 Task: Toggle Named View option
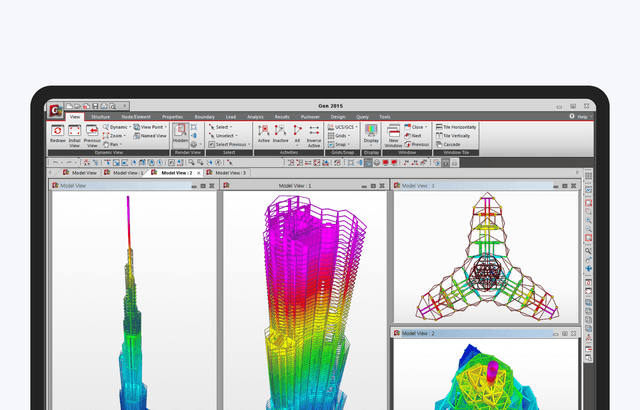[150, 136]
